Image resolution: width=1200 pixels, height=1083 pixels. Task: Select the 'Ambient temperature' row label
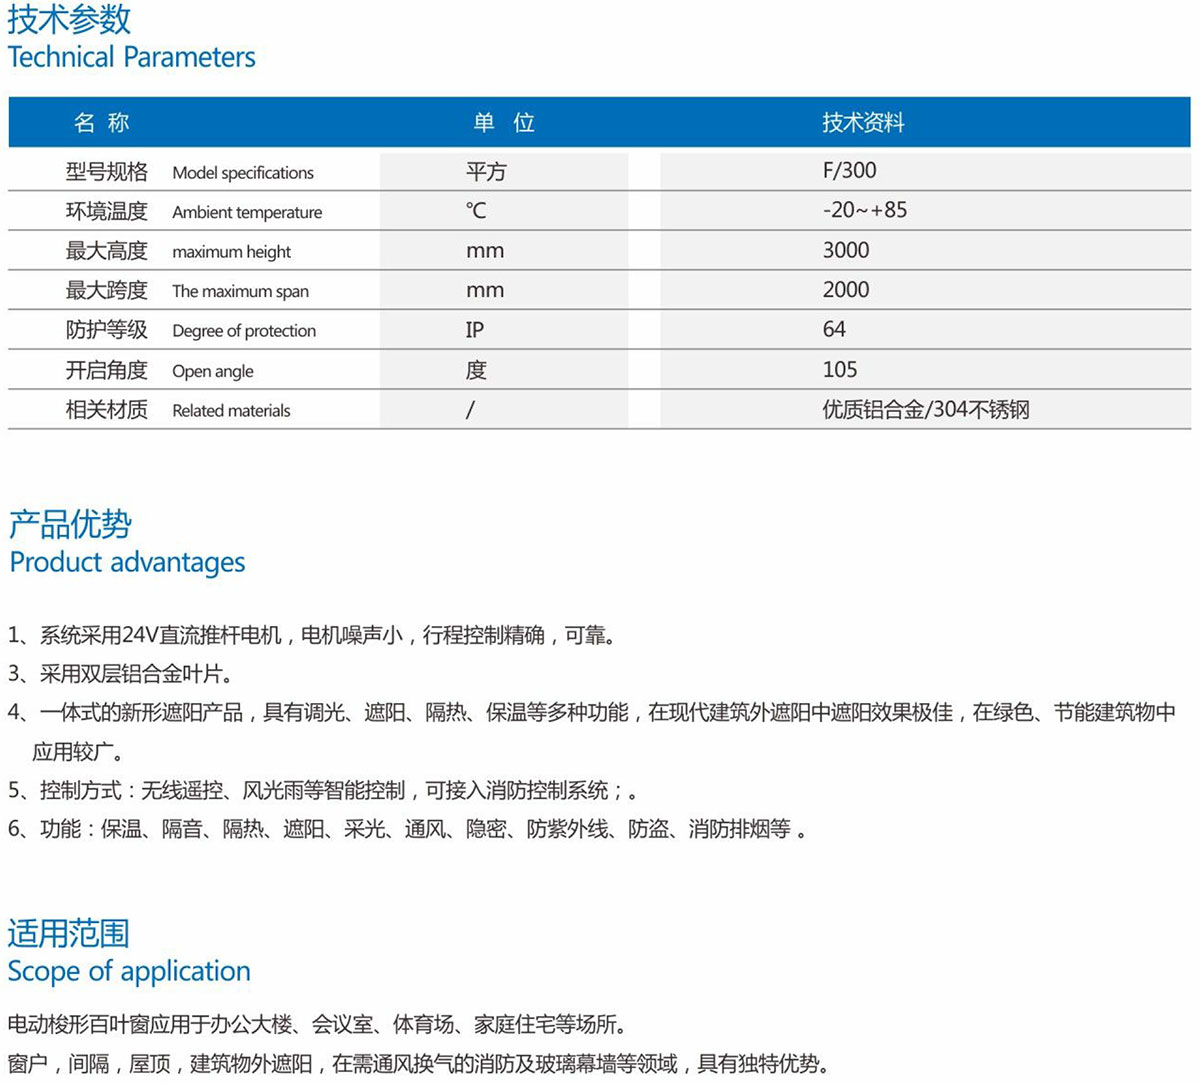(x=247, y=212)
